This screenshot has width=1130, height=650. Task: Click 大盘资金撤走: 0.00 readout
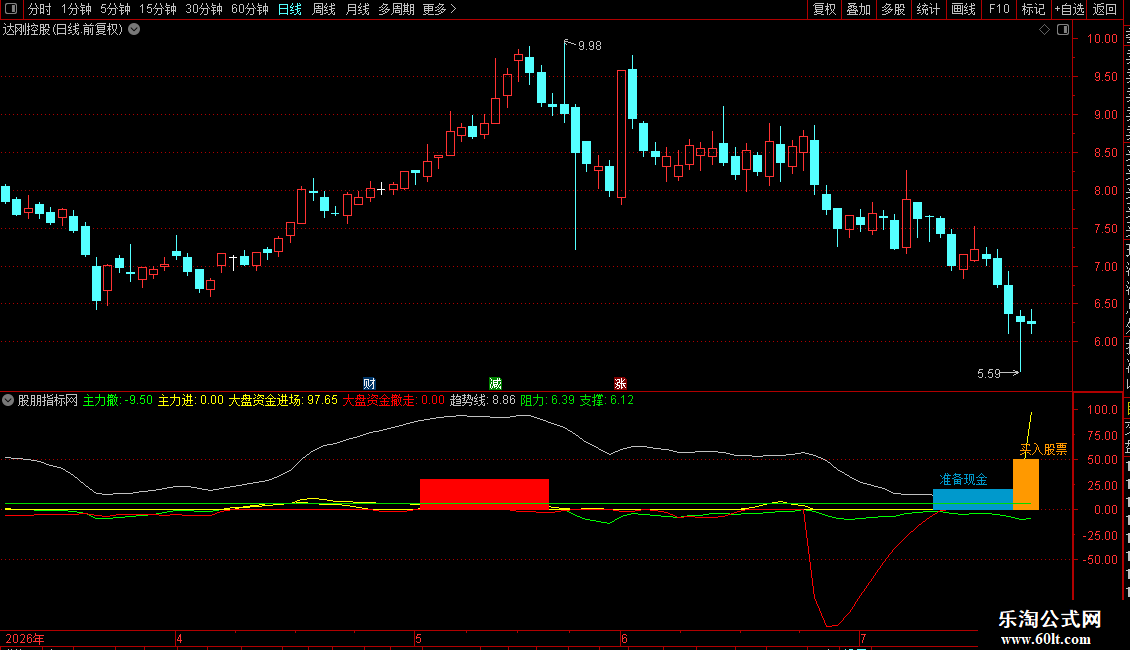coord(393,400)
